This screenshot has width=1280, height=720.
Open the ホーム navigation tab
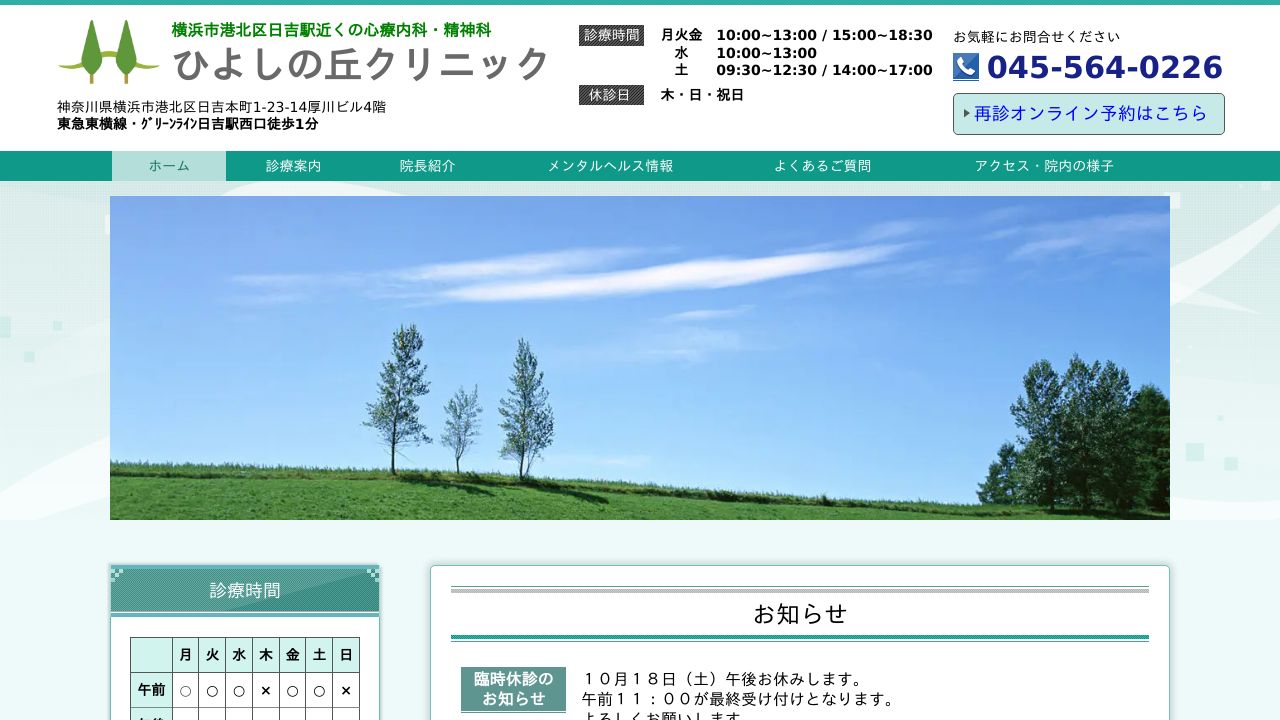coord(169,166)
